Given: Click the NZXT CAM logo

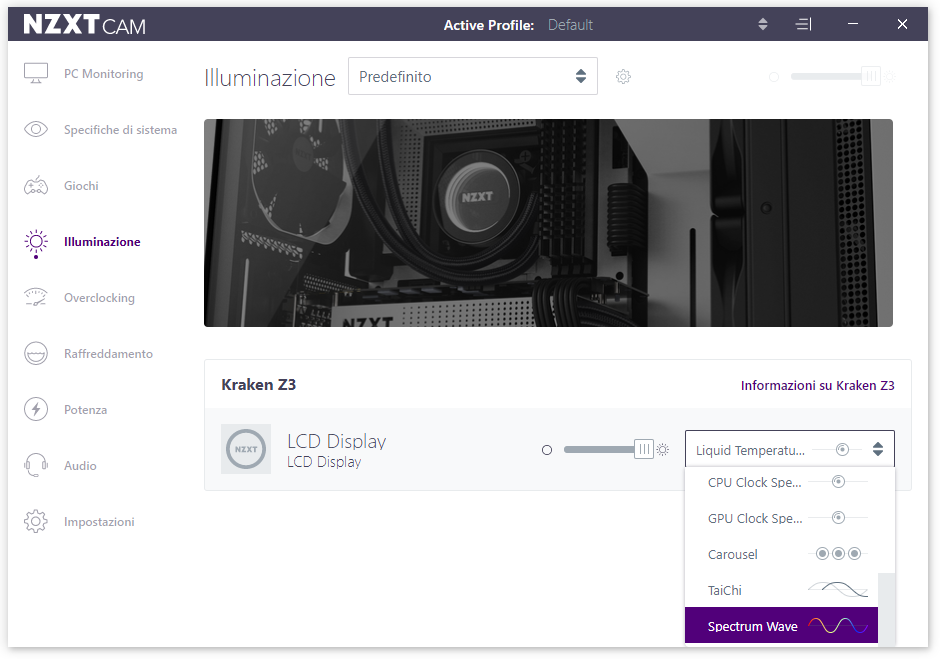Looking at the screenshot, I should pos(85,25).
